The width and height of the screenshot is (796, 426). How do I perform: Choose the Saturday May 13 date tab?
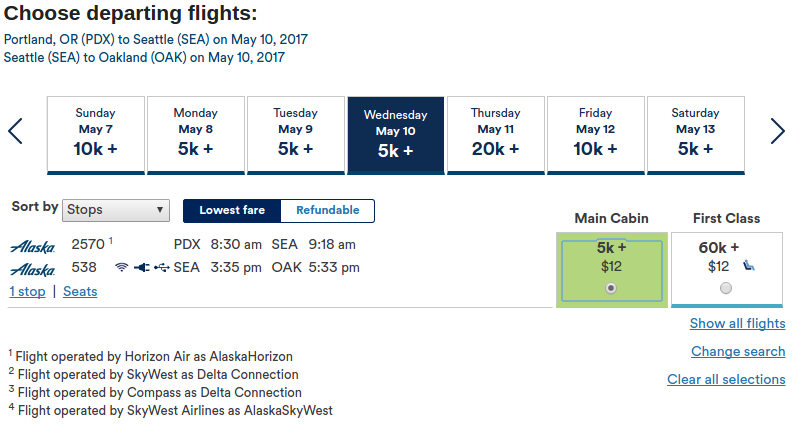pyautogui.click(x=695, y=133)
